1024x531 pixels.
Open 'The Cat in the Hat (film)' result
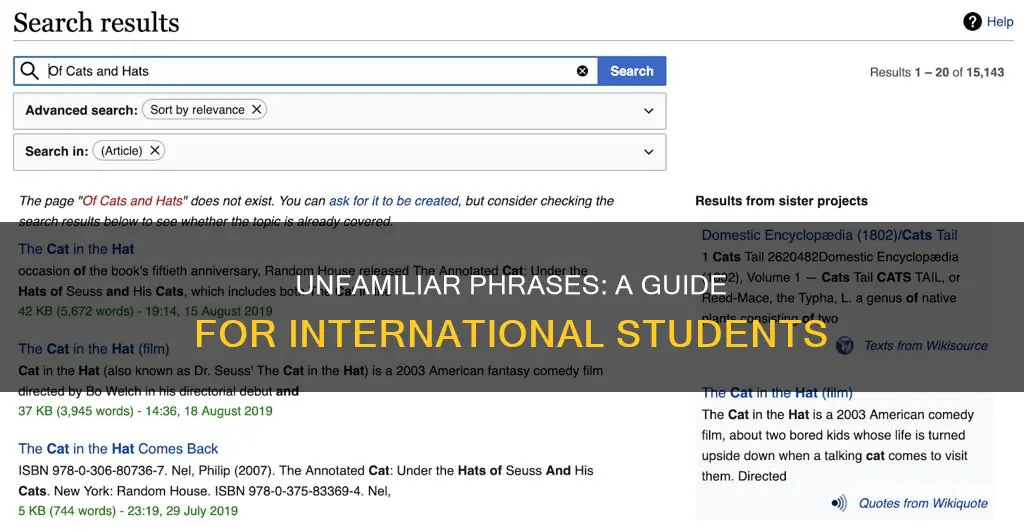pyautogui.click(x=94, y=349)
